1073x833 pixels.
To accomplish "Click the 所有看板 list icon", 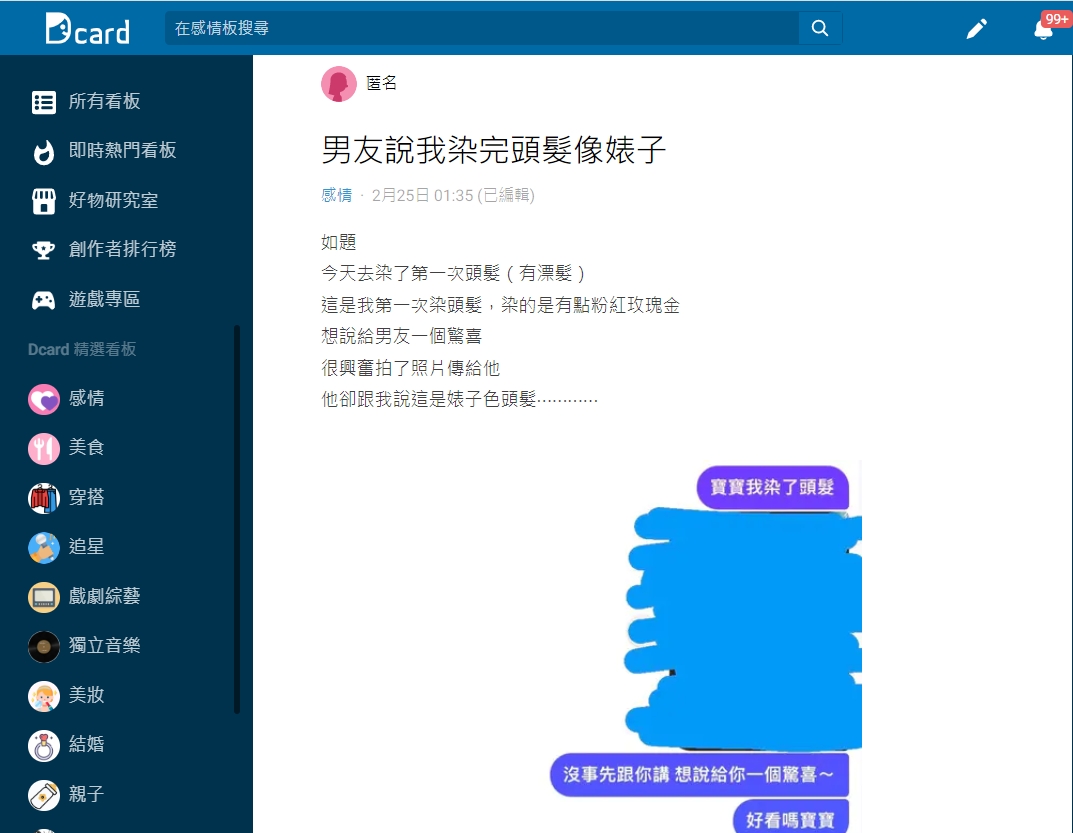I will (44, 102).
